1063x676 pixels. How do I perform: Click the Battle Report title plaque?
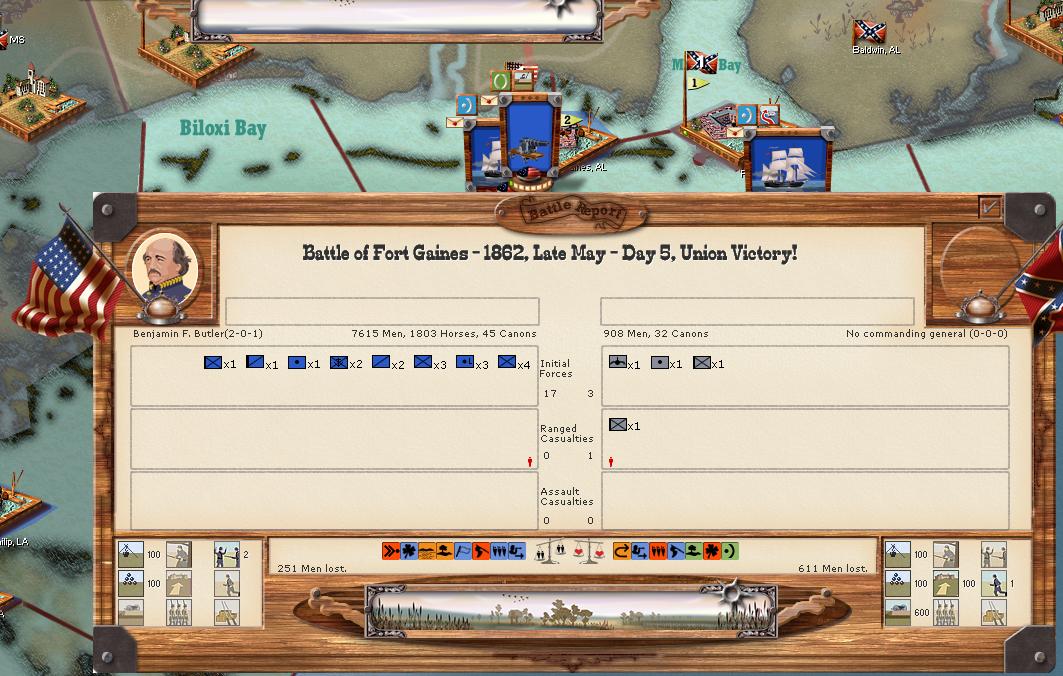coord(571,211)
